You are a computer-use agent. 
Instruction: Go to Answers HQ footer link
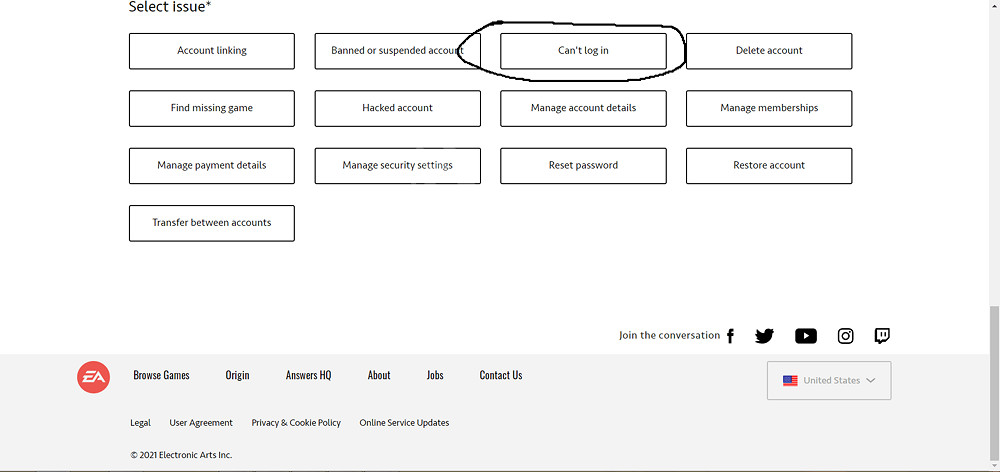pos(308,376)
